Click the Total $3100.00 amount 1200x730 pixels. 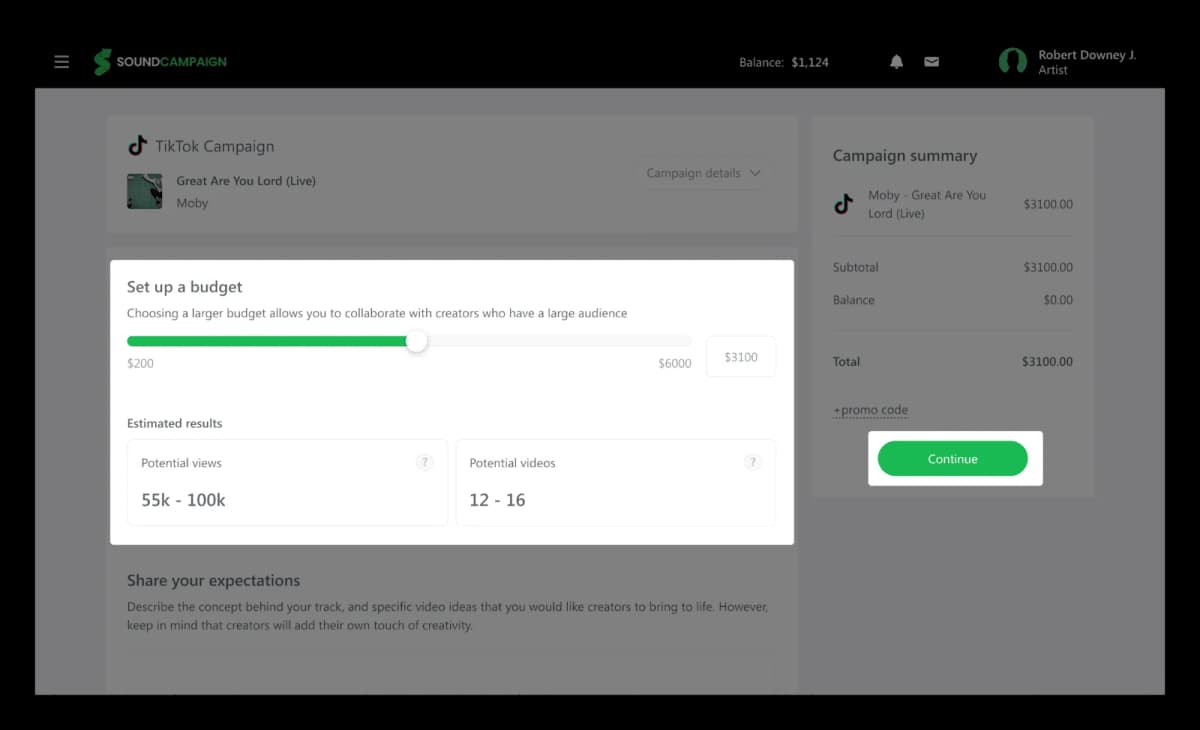tap(1047, 362)
